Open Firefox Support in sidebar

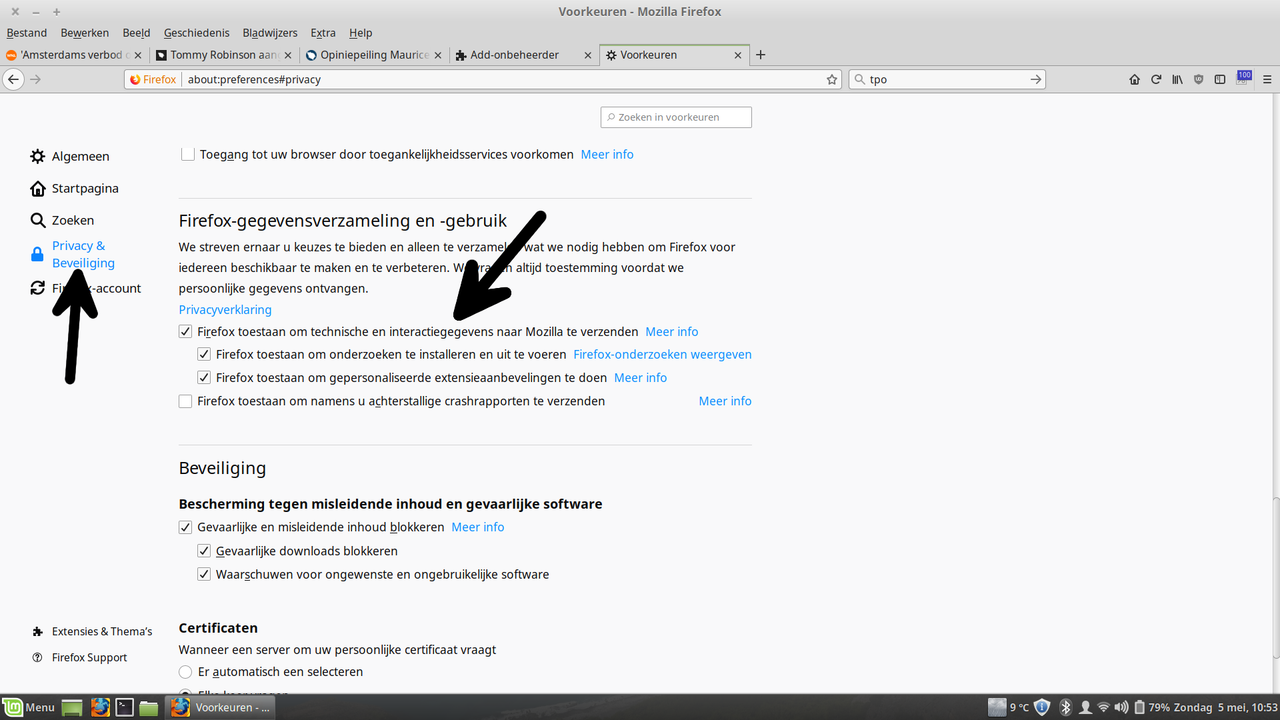point(79,657)
